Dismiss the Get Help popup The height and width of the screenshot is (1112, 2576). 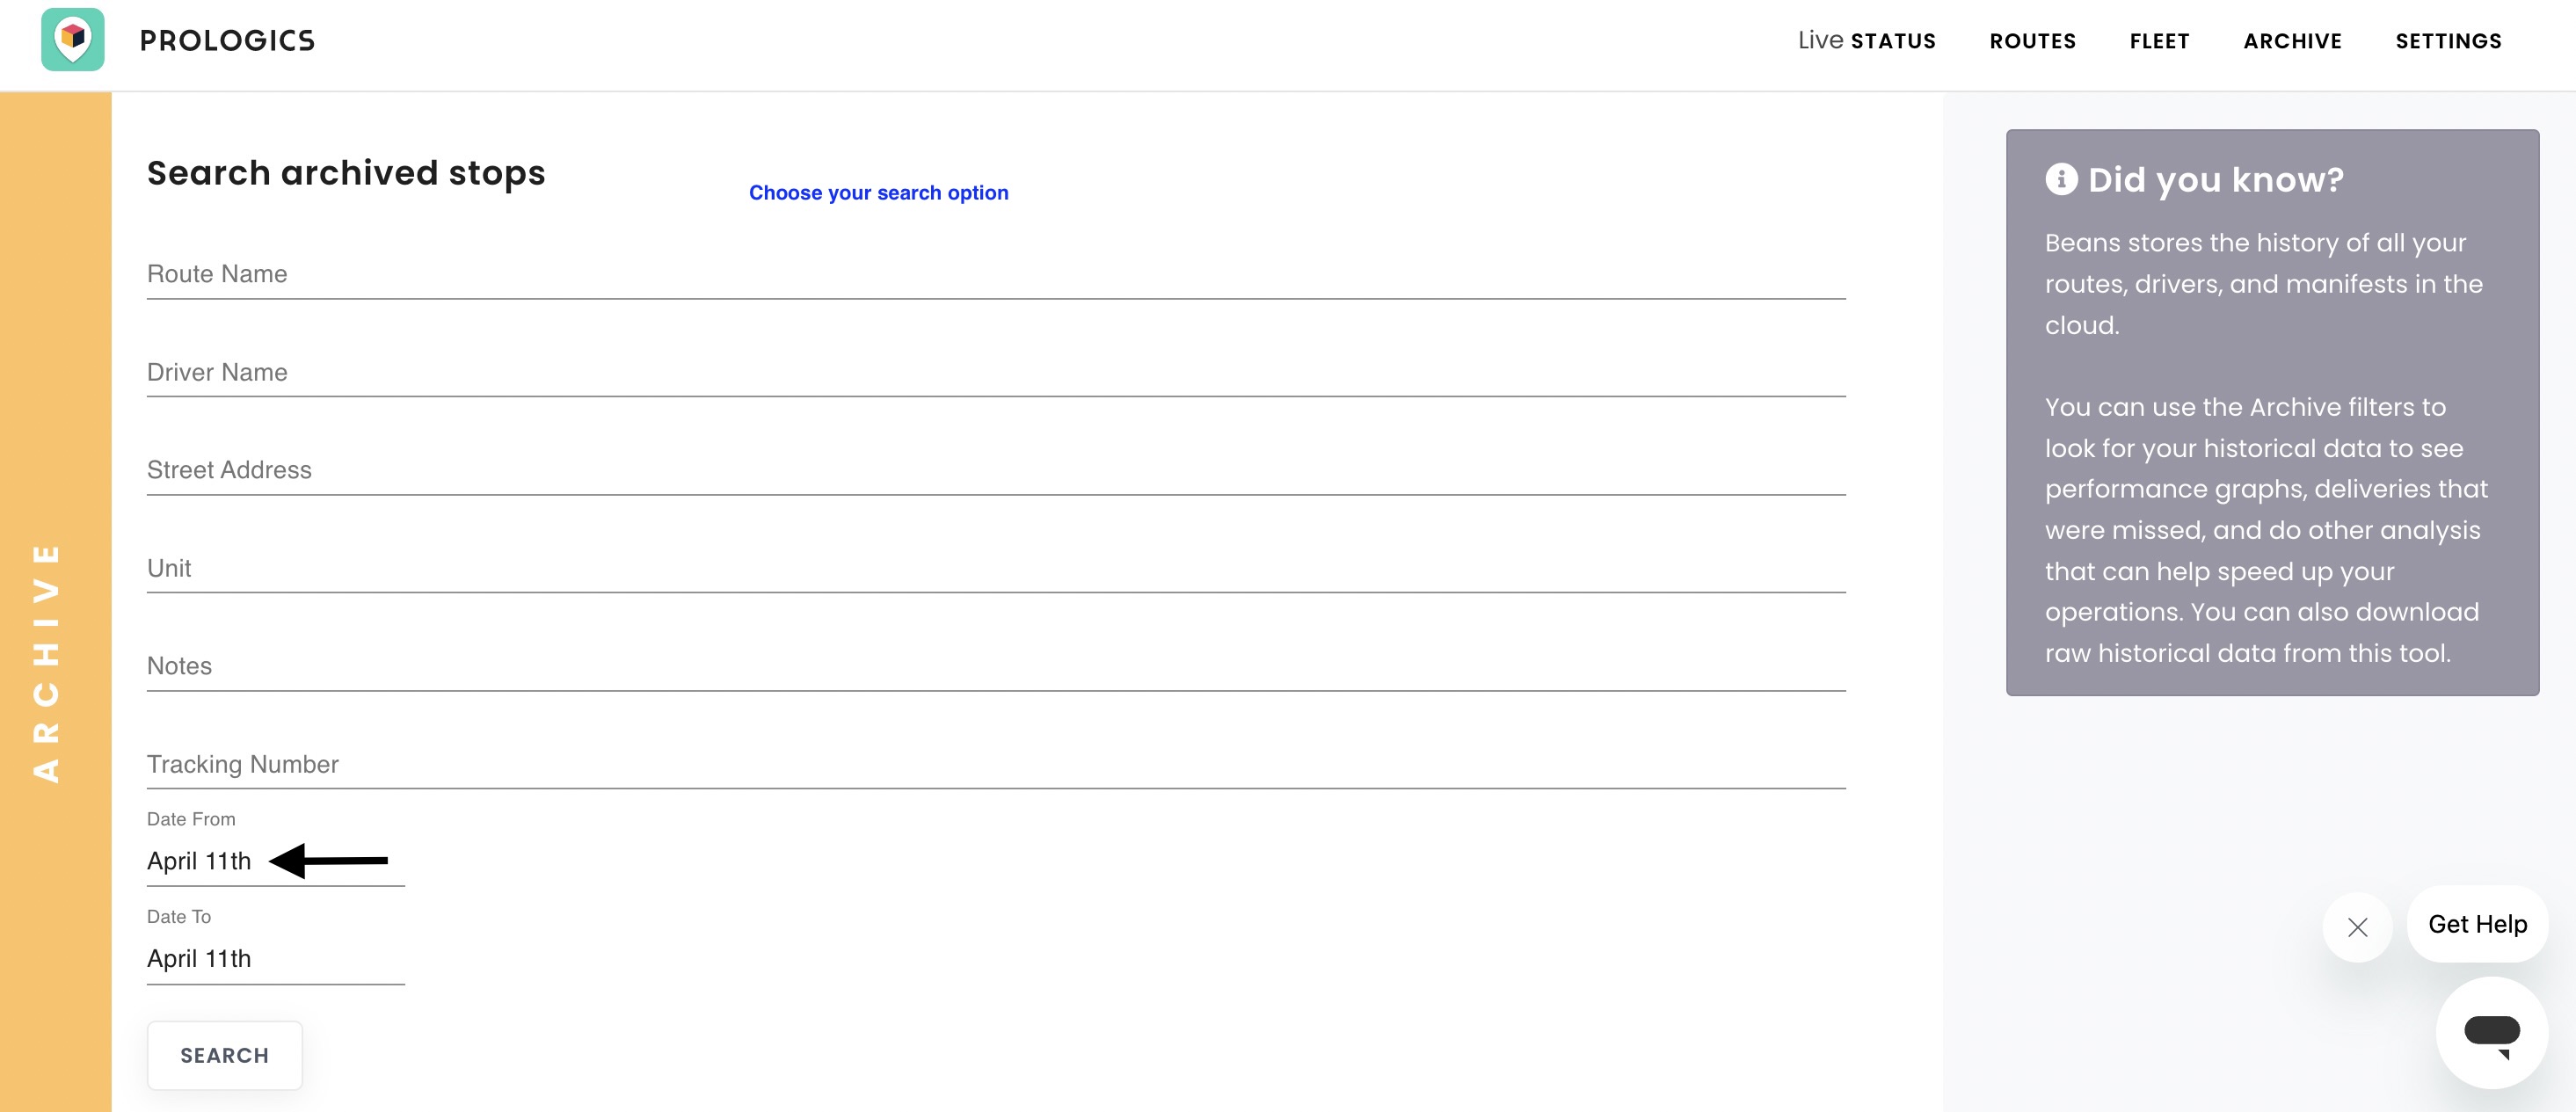pyautogui.click(x=2357, y=927)
